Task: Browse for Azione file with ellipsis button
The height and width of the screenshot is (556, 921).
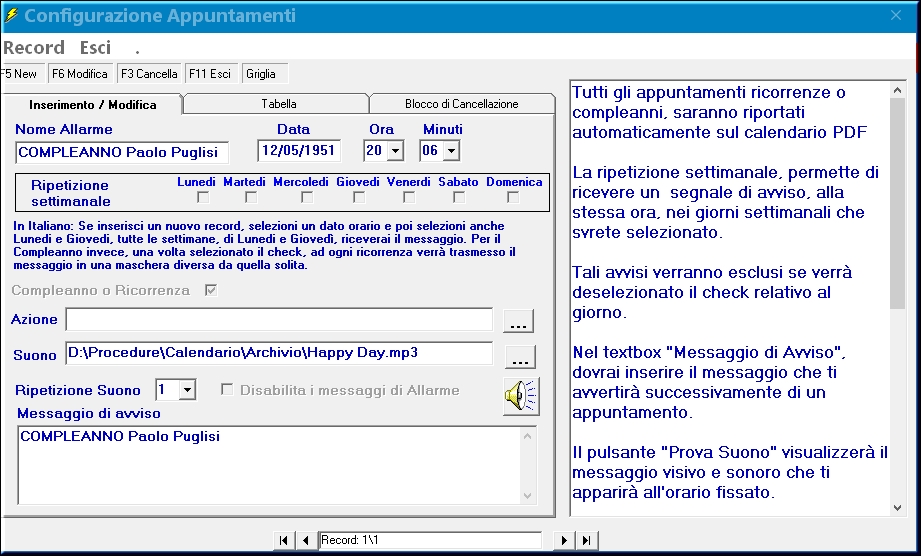Action: click(x=518, y=321)
